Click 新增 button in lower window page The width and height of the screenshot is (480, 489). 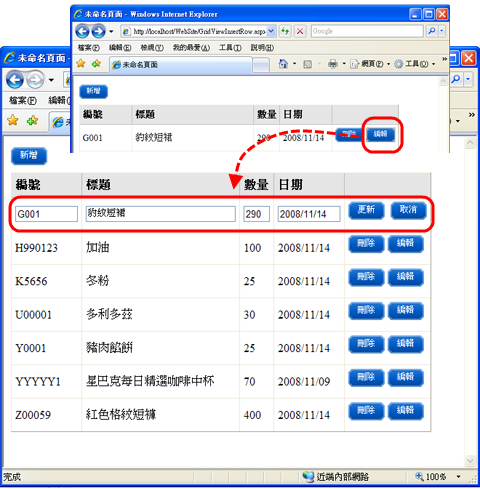click(29, 156)
